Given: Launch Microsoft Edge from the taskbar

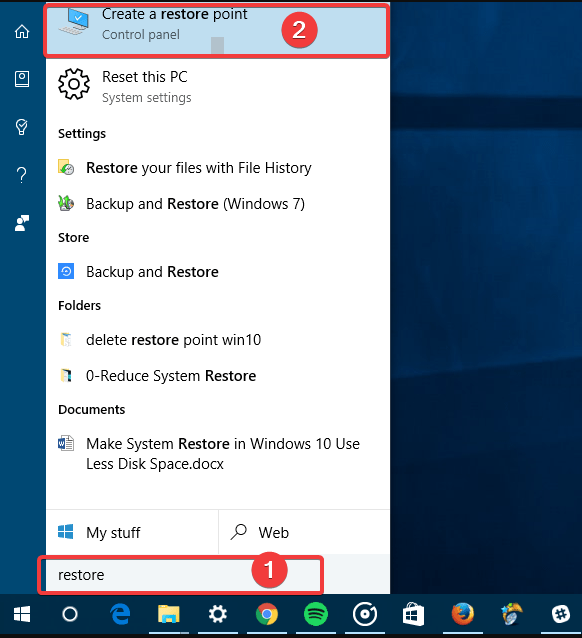Looking at the screenshot, I should click(120, 614).
